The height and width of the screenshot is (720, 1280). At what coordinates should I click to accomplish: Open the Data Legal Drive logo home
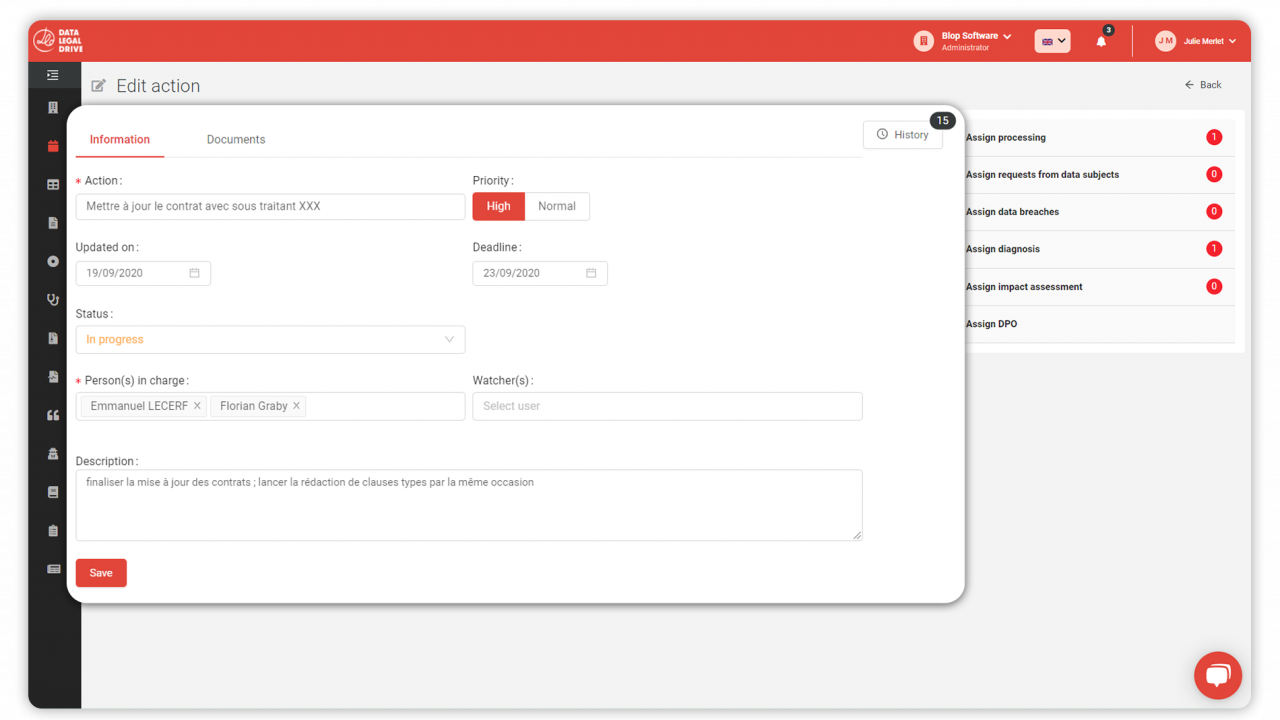click(58, 41)
